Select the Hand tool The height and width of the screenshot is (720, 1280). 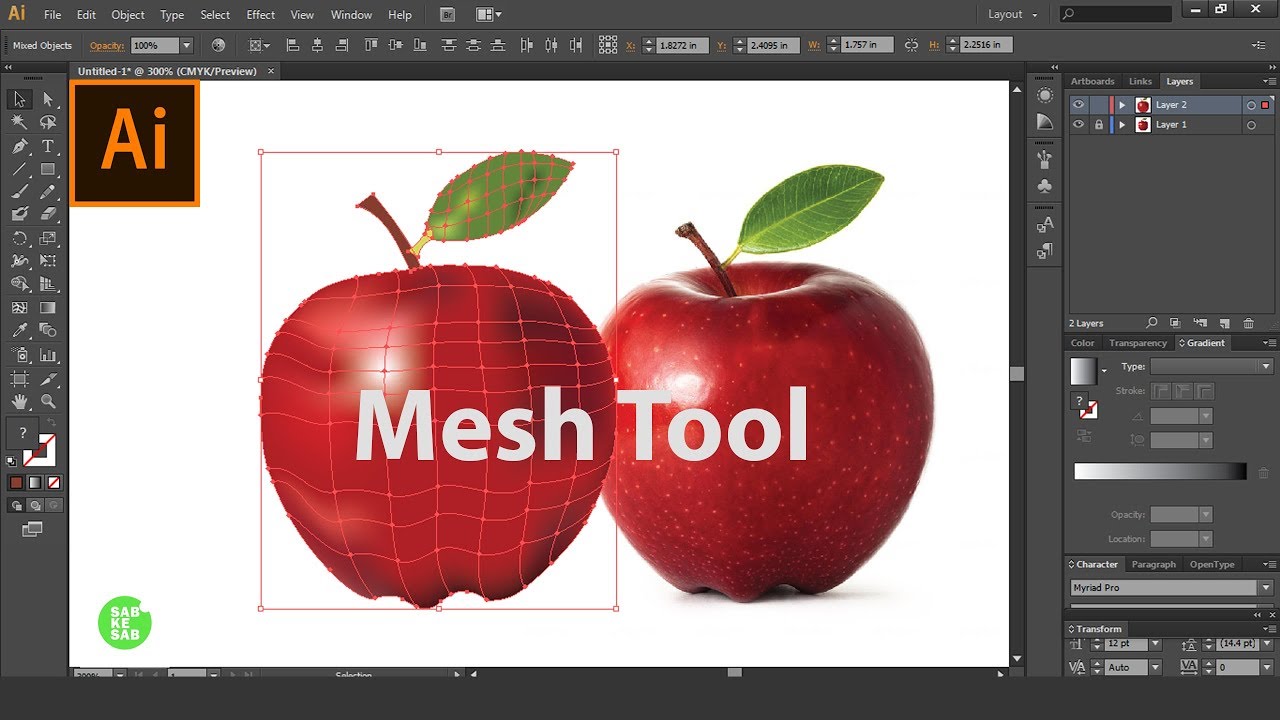[x=19, y=401]
